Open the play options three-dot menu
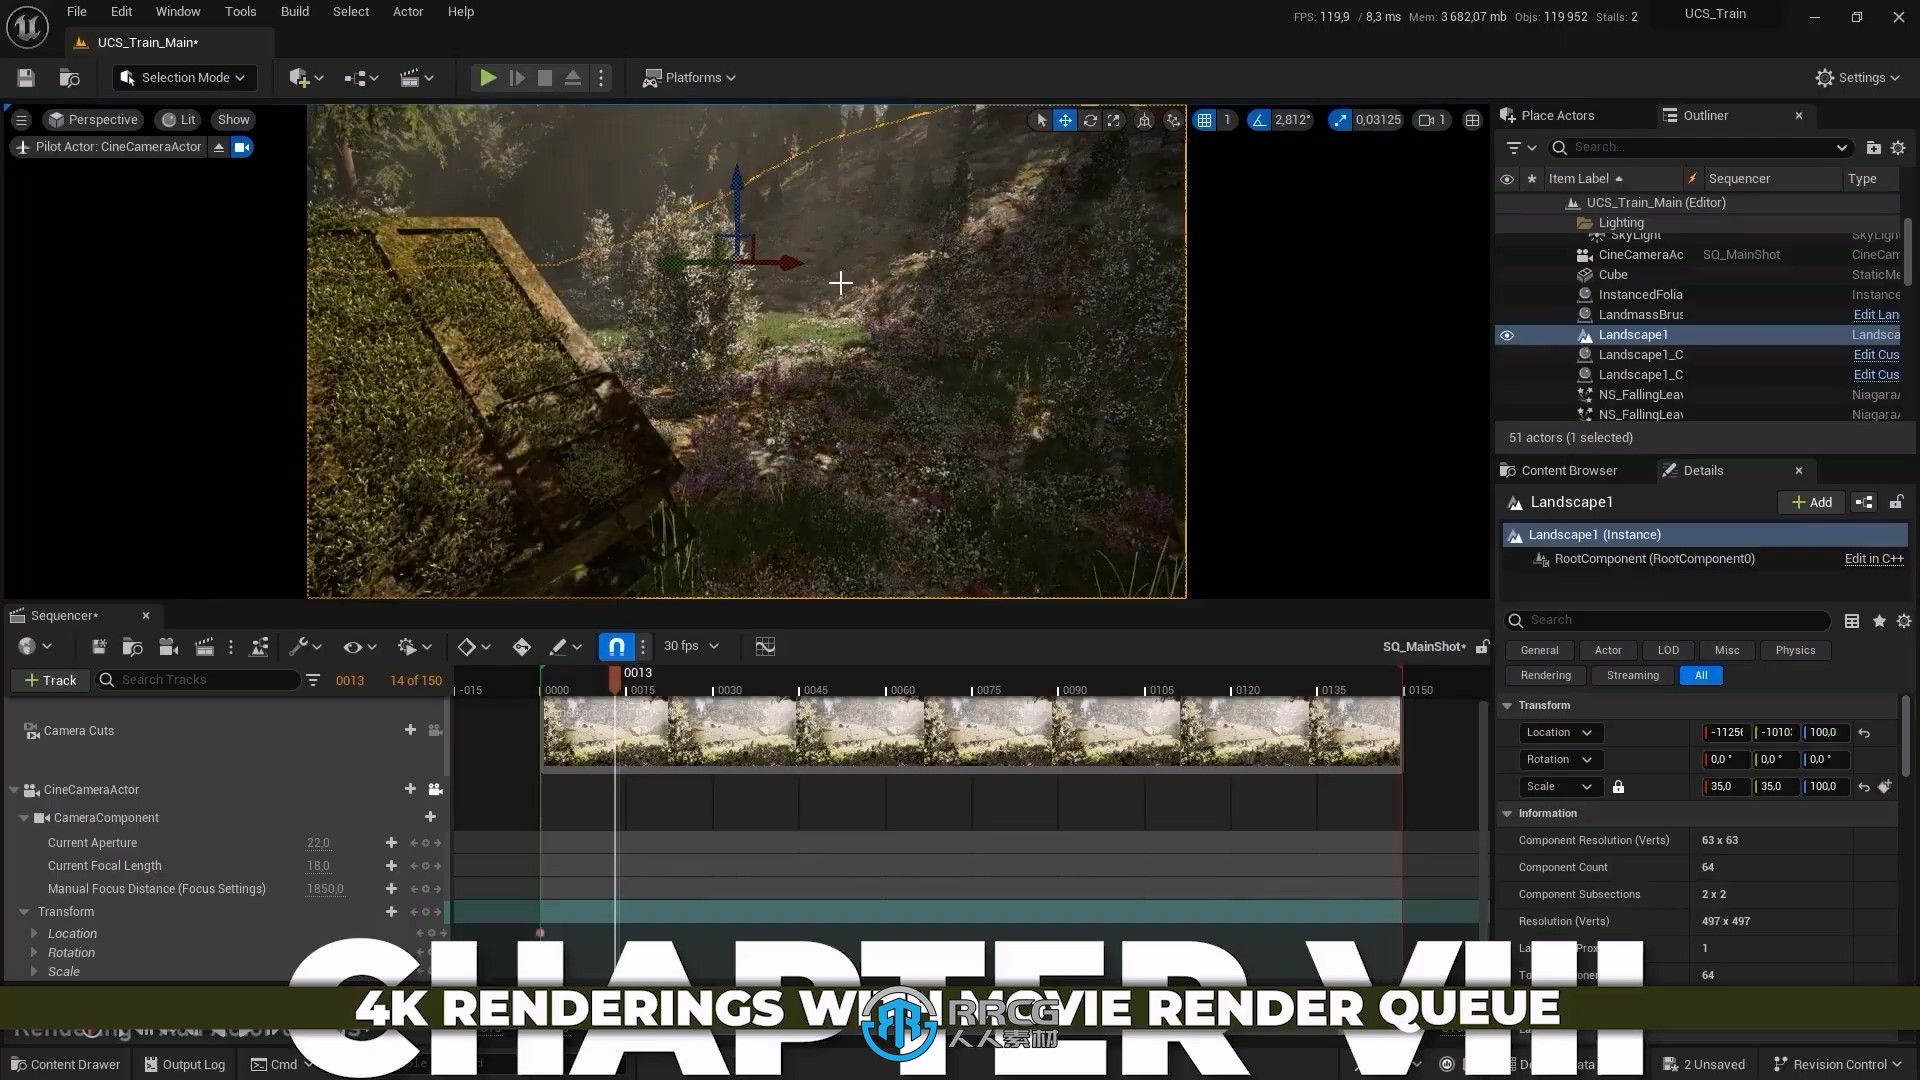The height and width of the screenshot is (1080, 1920). 601,78
